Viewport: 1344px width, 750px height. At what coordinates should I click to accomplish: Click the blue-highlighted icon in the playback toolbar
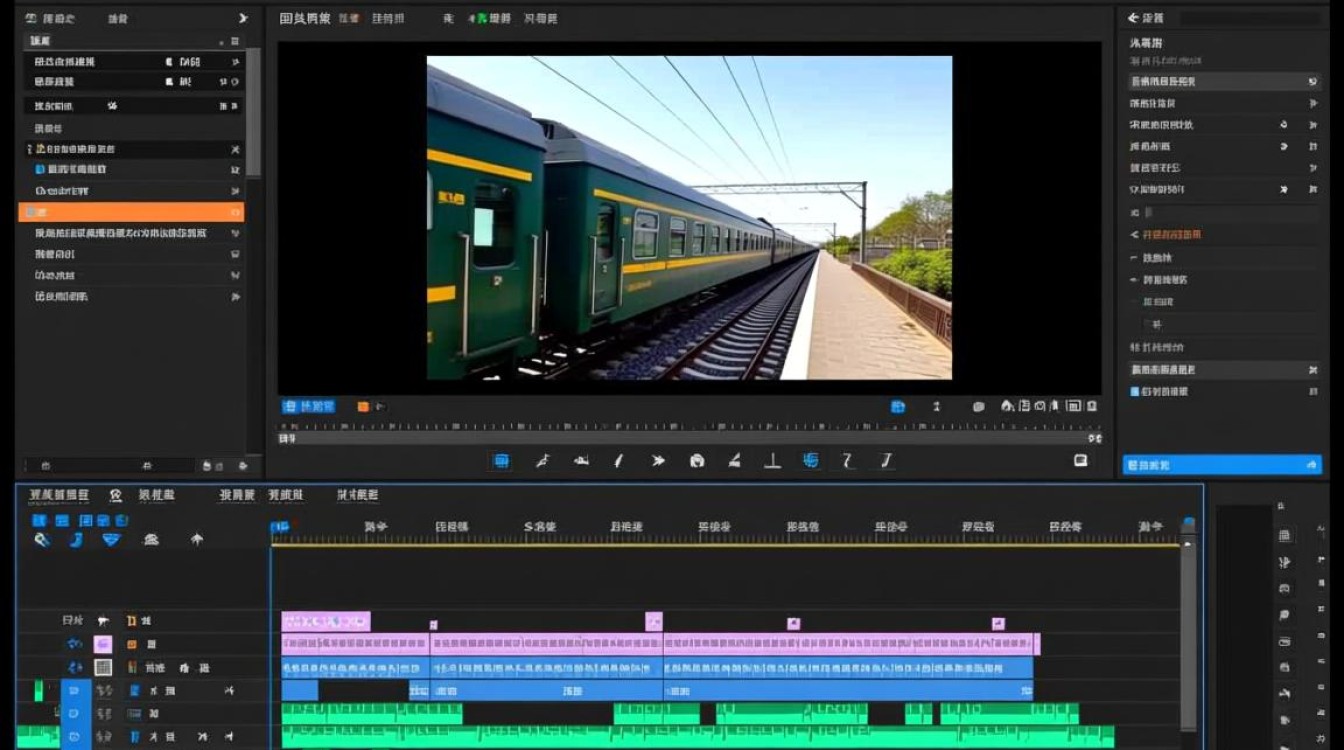pyautogui.click(x=502, y=461)
